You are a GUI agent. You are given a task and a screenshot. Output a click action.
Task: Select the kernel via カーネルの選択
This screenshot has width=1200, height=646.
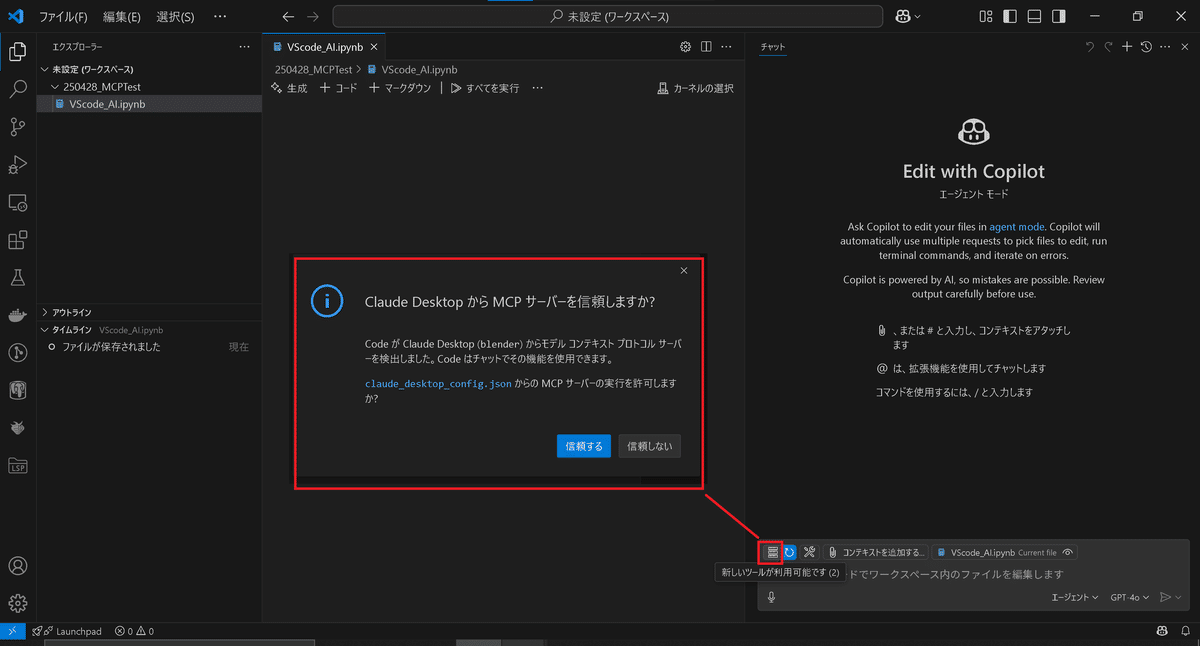pos(697,88)
